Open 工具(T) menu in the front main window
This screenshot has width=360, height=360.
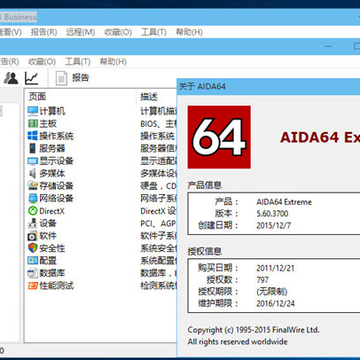tap(78, 62)
